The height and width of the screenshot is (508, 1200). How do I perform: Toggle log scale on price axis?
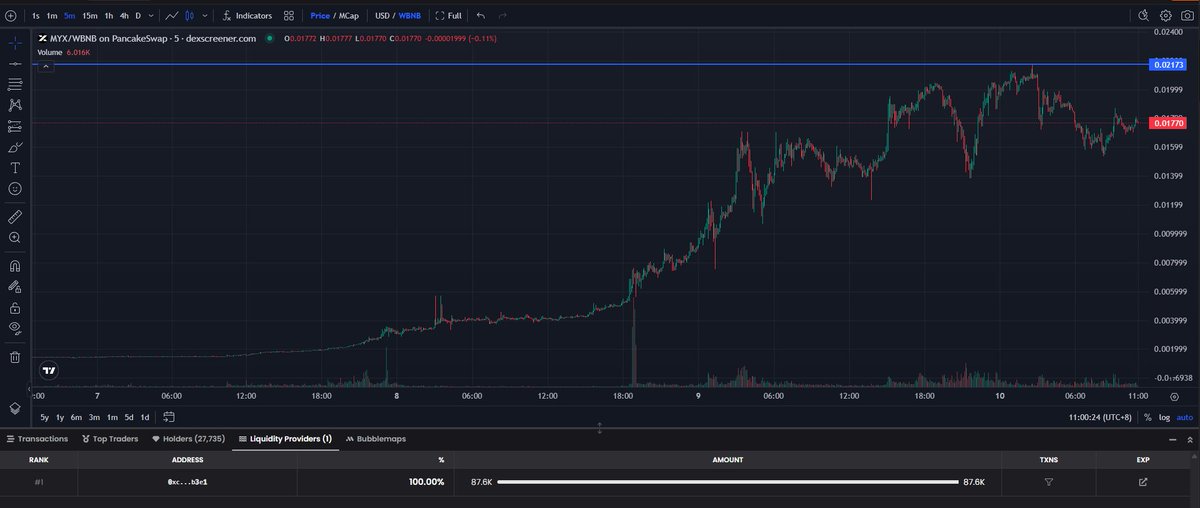tap(1163, 417)
